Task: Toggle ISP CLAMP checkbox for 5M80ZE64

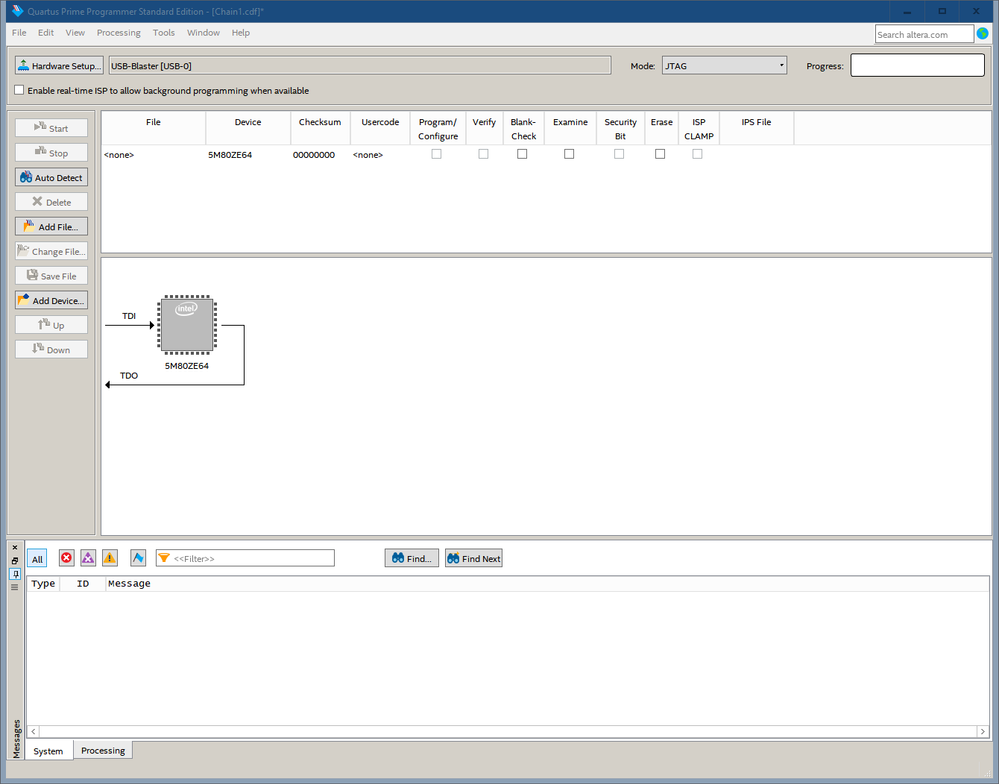Action: click(698, 154)
